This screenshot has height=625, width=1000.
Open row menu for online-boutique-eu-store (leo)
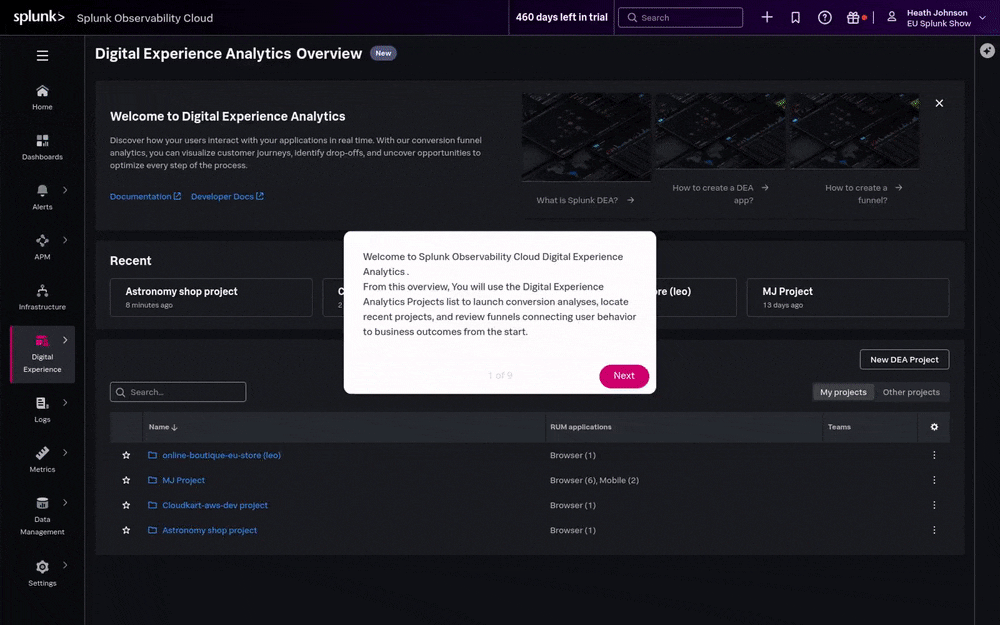pos(934,455)
